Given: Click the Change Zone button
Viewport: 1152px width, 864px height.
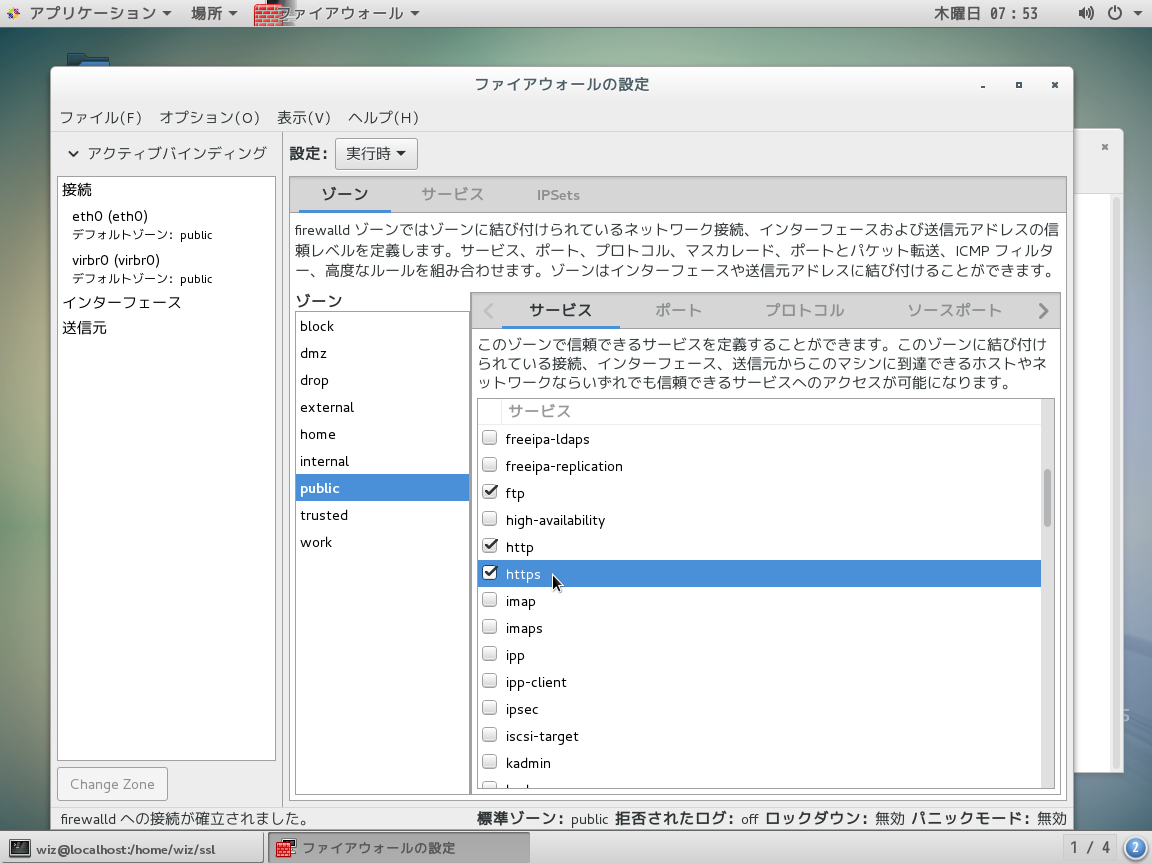Looking at the screenshot, I should 112,784.
